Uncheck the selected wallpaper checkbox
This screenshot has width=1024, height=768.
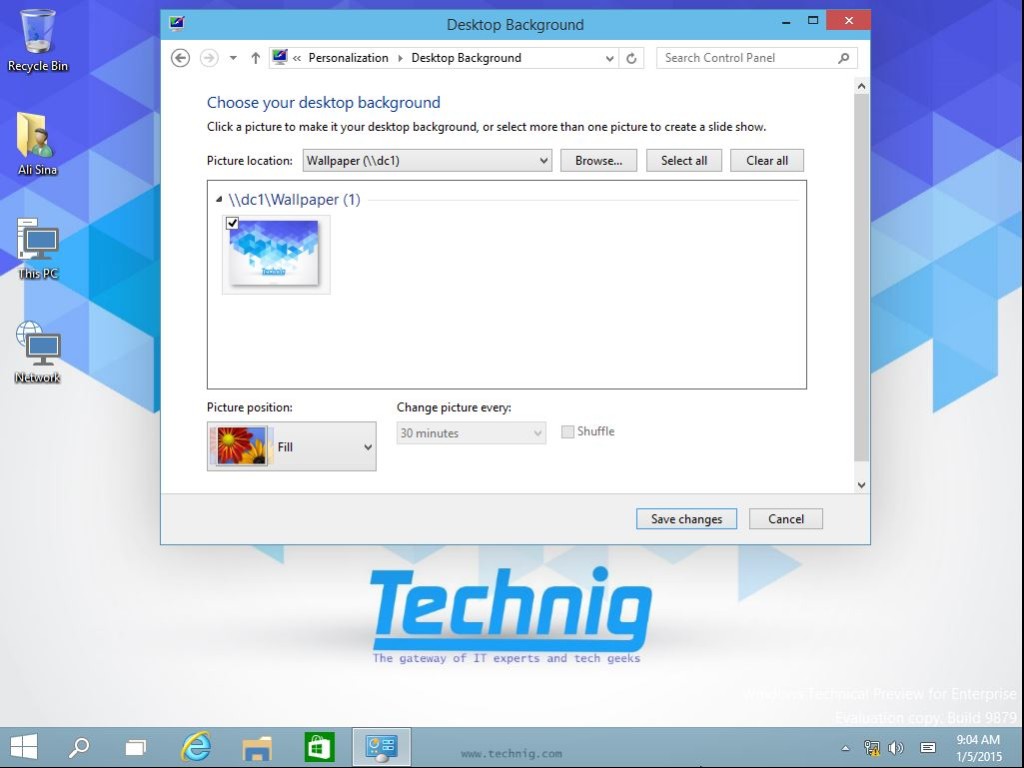[232, 223]
